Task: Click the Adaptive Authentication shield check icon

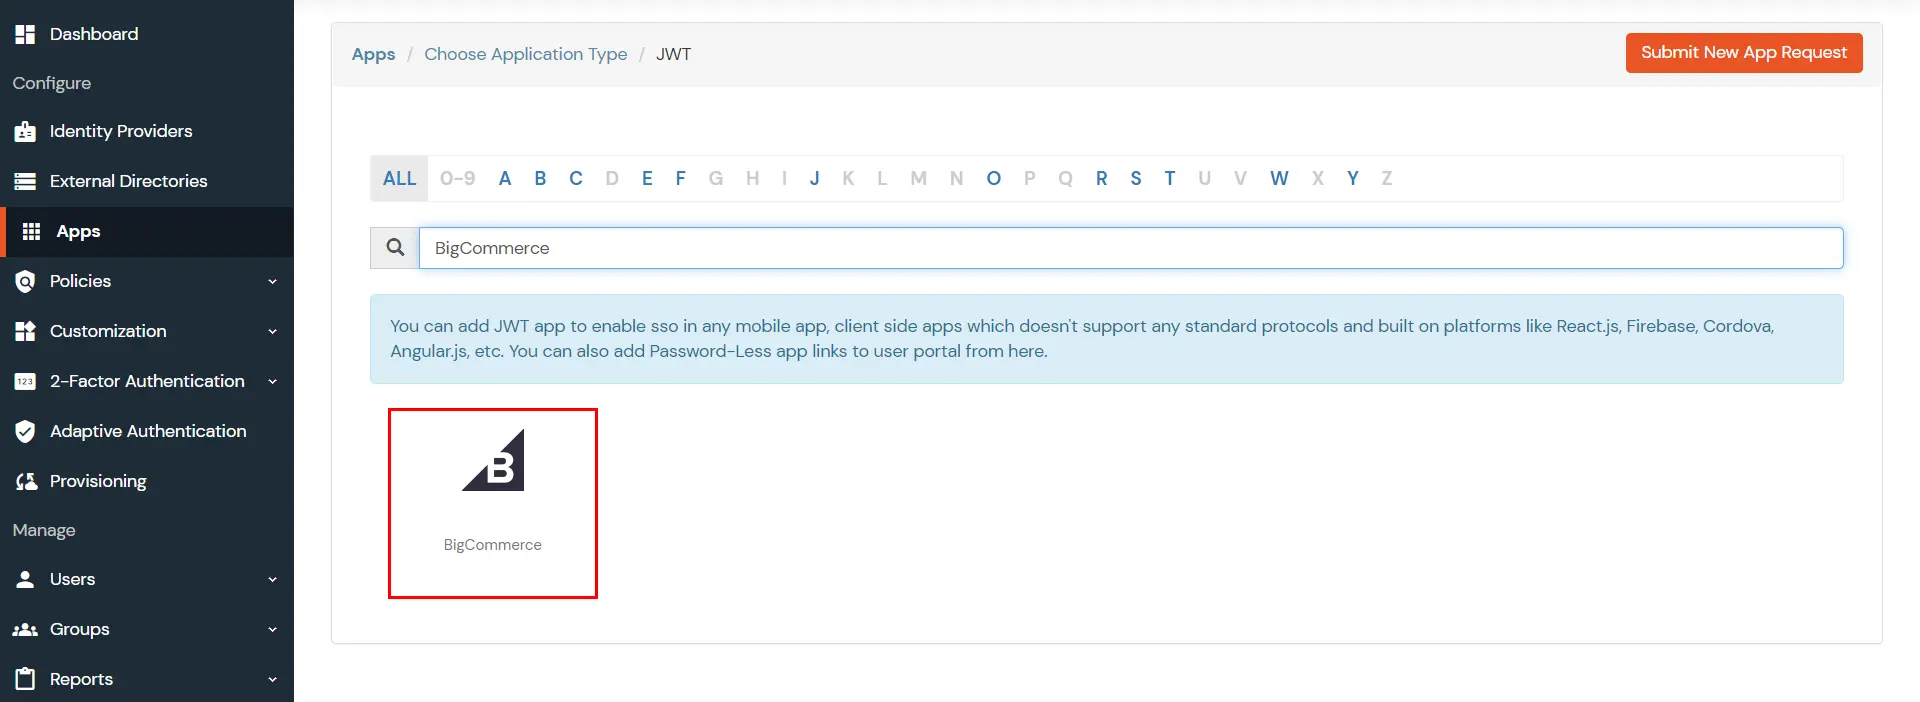Action: [x=25, y=431]
